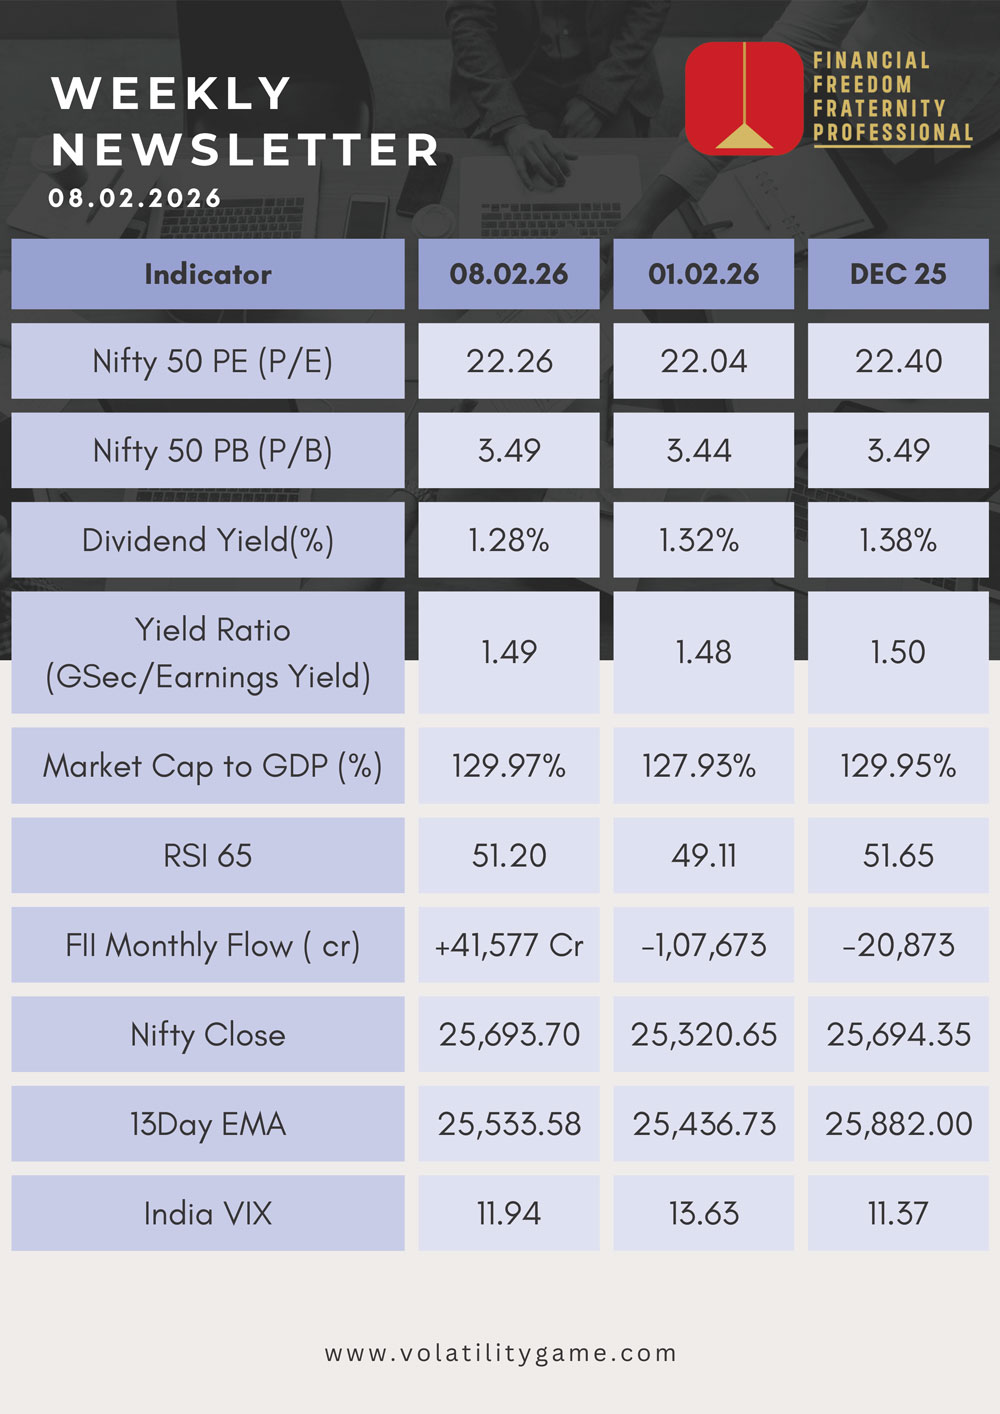Select the DEC 25 column header
1000x1414 pixels.
pyautogui.click(x=898, y=274)
